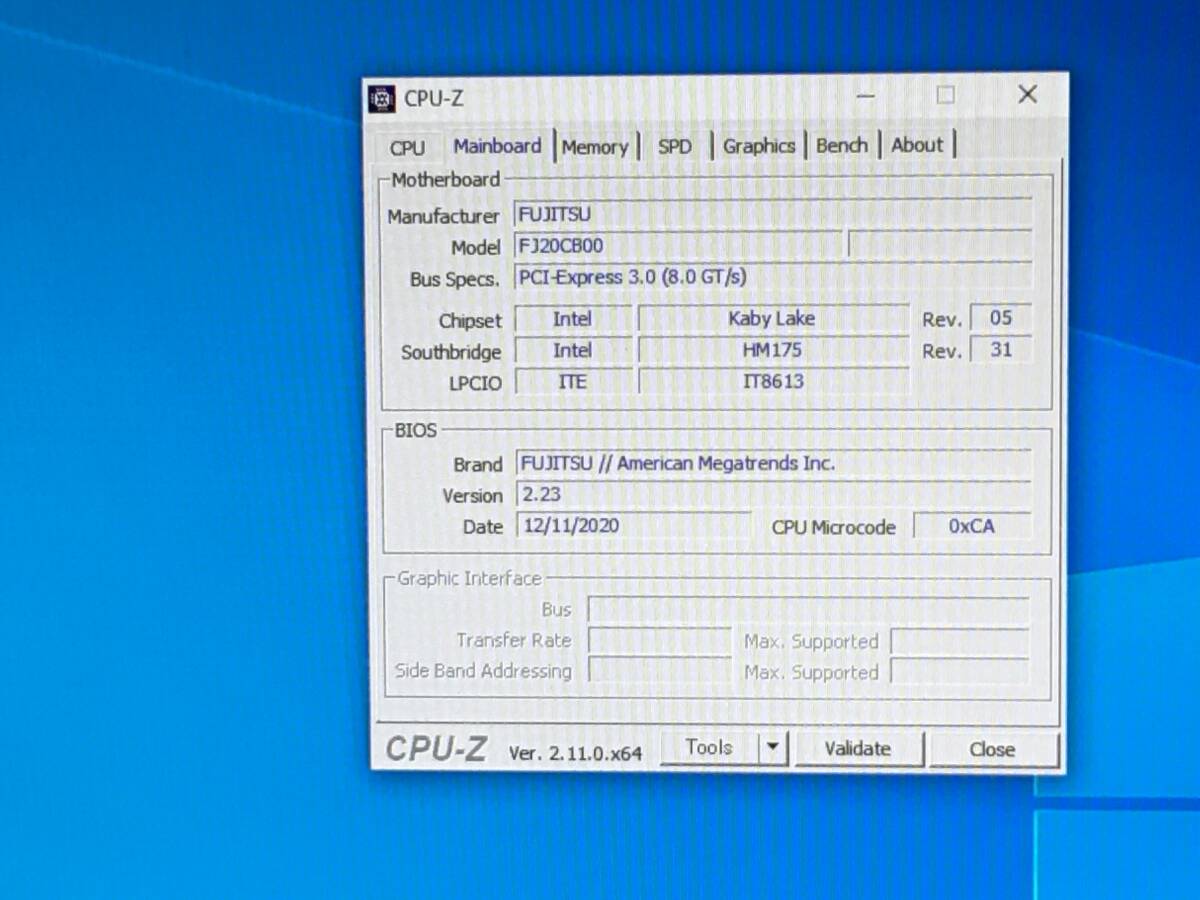Click the Bus Specs PCI-Express 3.0 field
Viewport: 1200px width, 900px height.
773,276
